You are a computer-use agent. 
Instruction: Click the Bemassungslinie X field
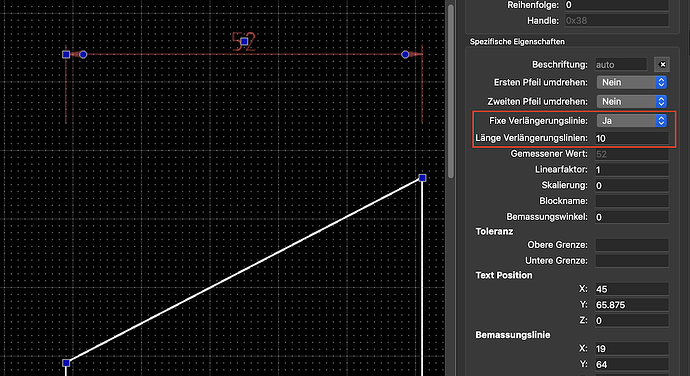[632, 349]
